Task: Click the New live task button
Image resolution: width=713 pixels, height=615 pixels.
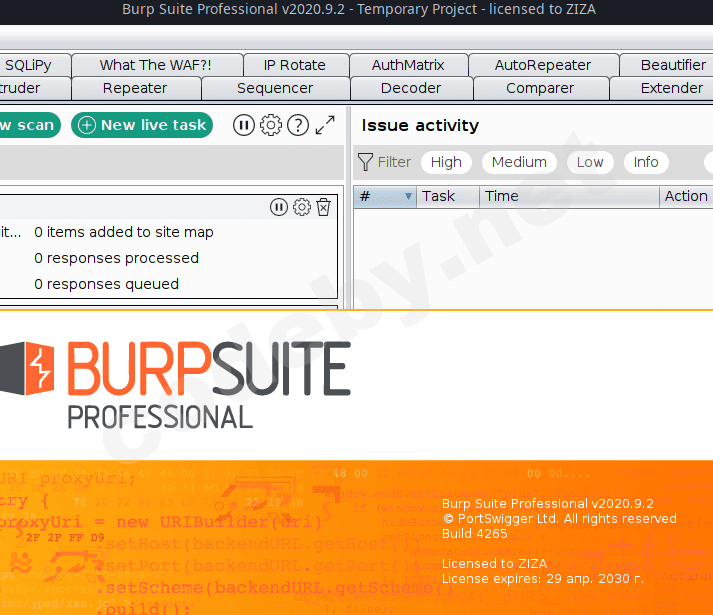Action: tap(142, 125)
